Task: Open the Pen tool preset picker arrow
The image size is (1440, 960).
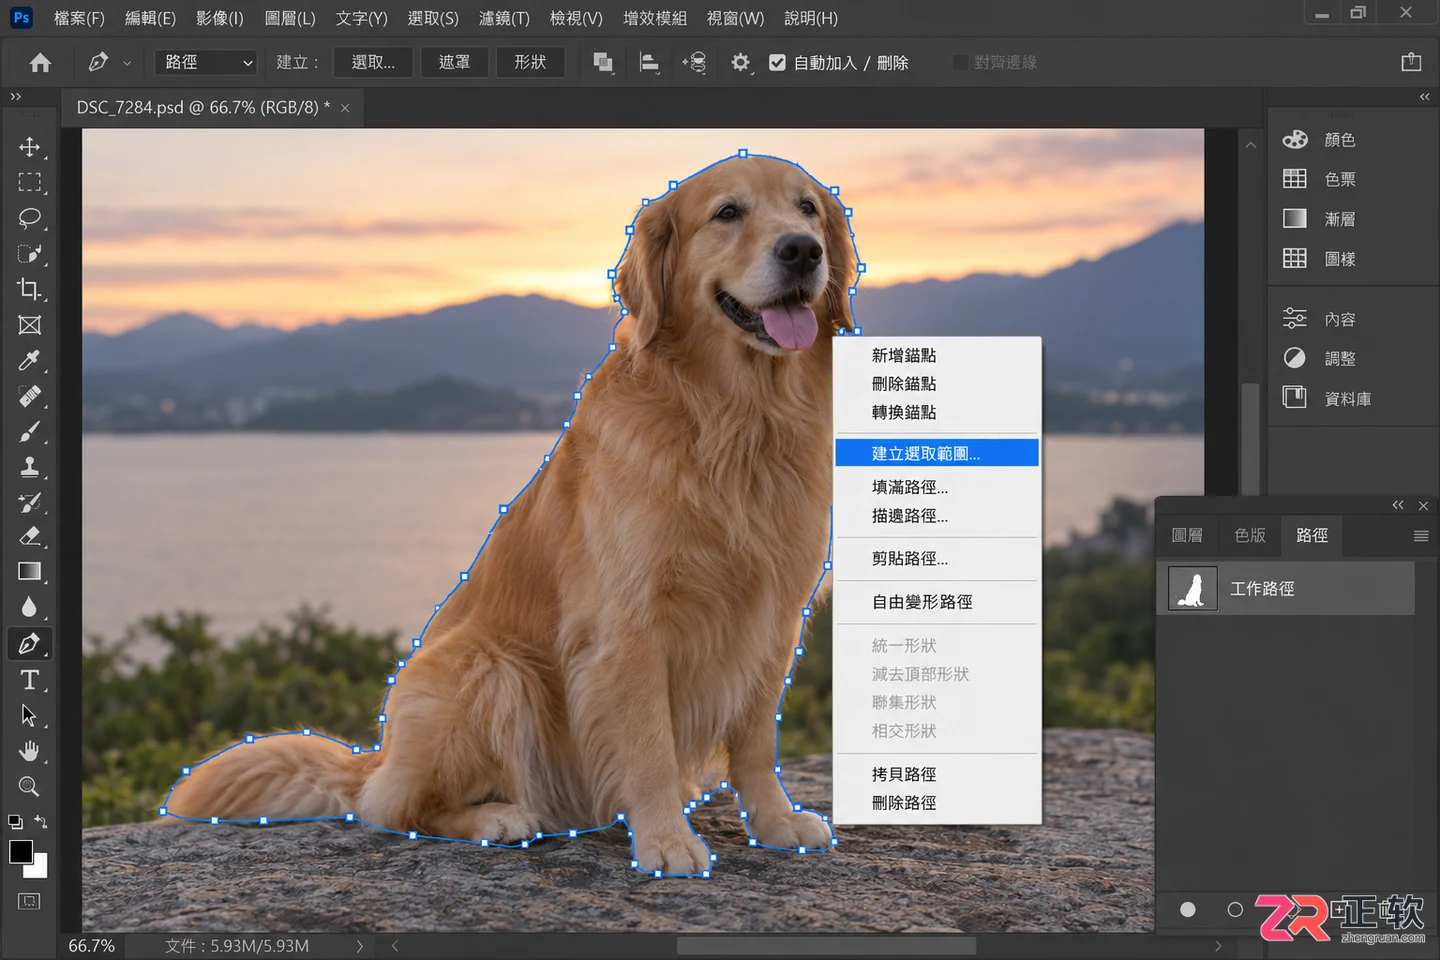Action: tap(127, 63)
